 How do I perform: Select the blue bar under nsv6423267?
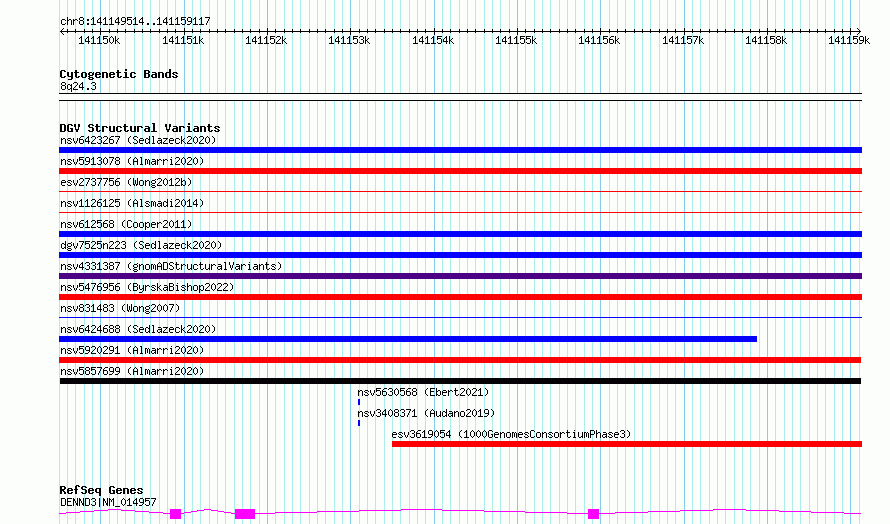tap(460, 150)
